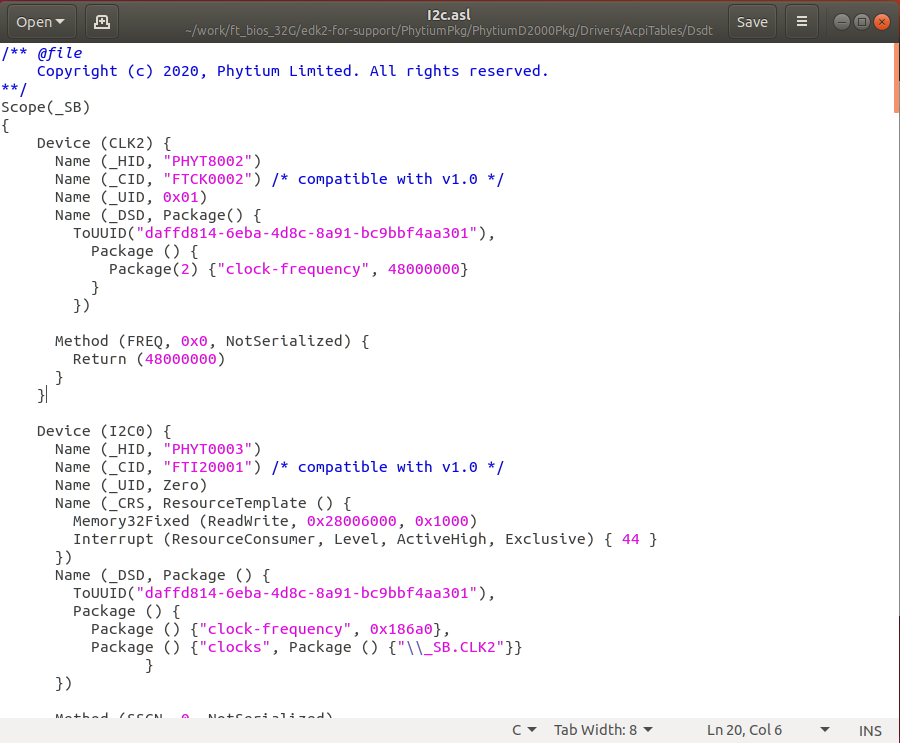
Task: Click the file path subtitle in header
Action: tap(449, 30)
